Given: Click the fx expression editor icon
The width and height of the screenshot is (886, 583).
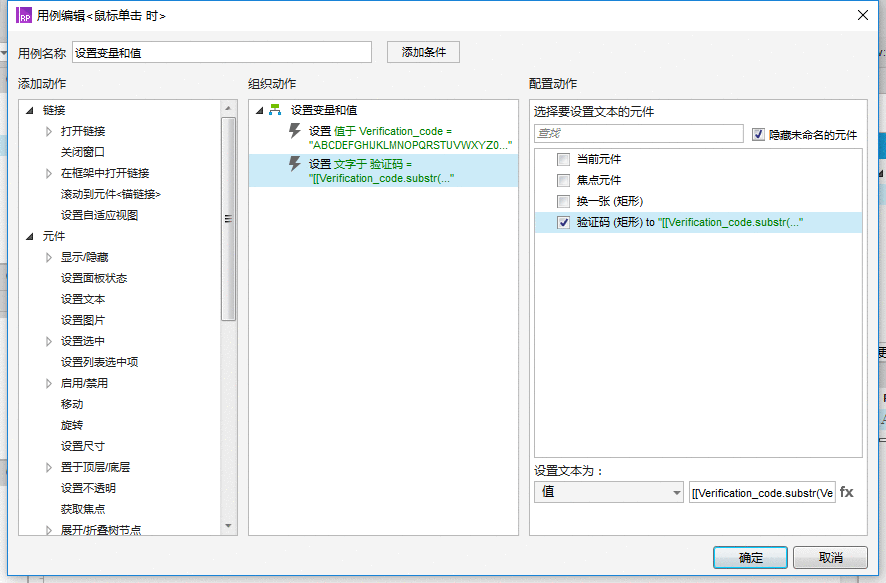Looking at the screenshot, I should pos(846,492).
